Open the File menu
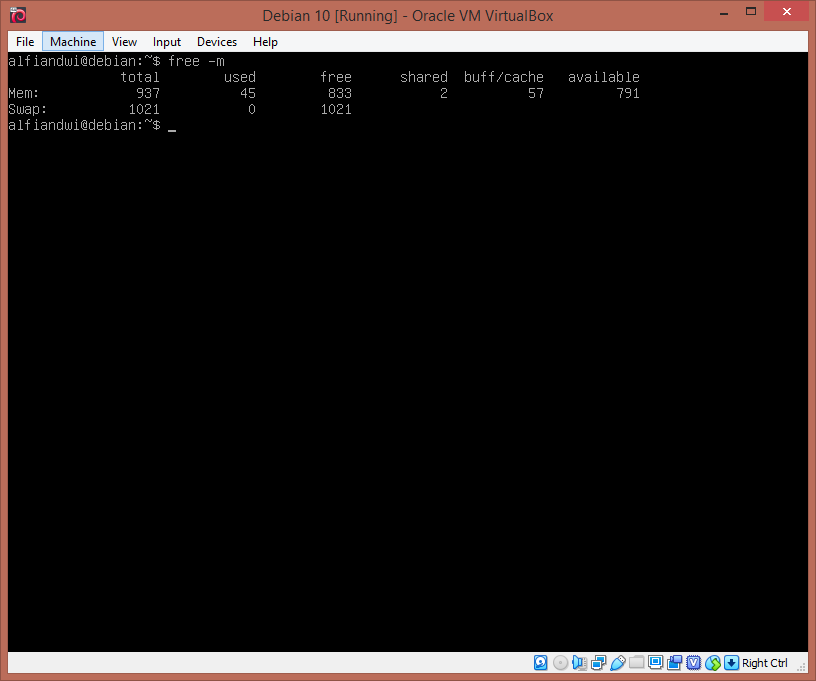This screenshot has width=816, height=681. click(x=25, y=42)
